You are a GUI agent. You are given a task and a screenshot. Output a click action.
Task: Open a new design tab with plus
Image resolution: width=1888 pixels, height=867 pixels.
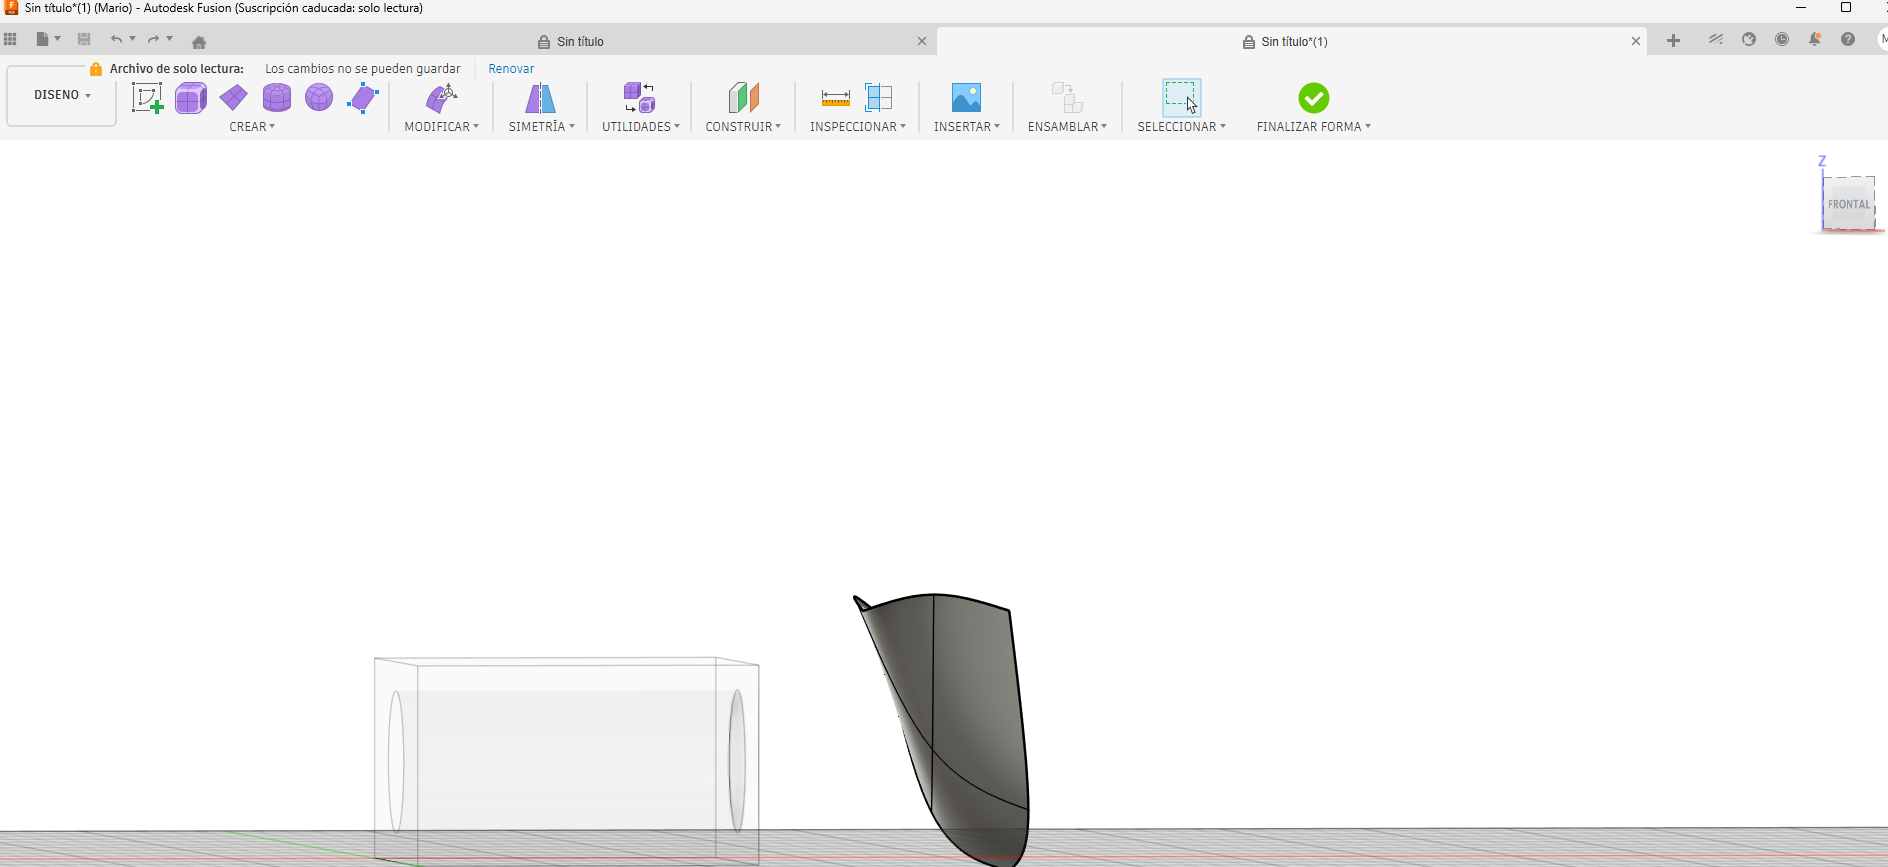(x=1673, y=40)
